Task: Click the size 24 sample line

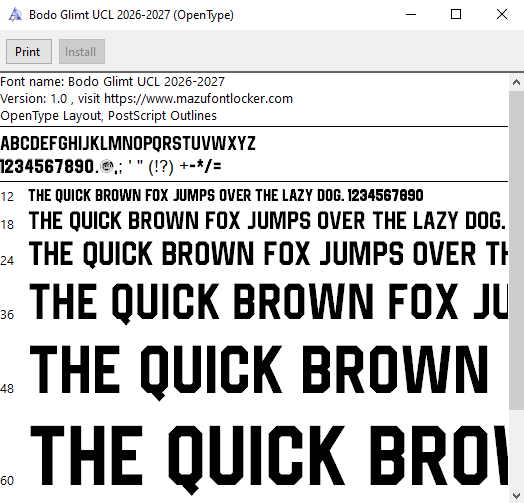Action: 268,254
